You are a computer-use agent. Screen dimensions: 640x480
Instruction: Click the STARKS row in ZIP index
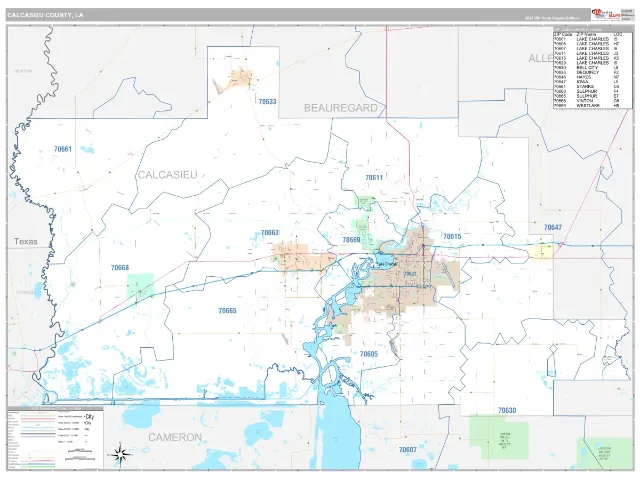(x=587, y=87)
